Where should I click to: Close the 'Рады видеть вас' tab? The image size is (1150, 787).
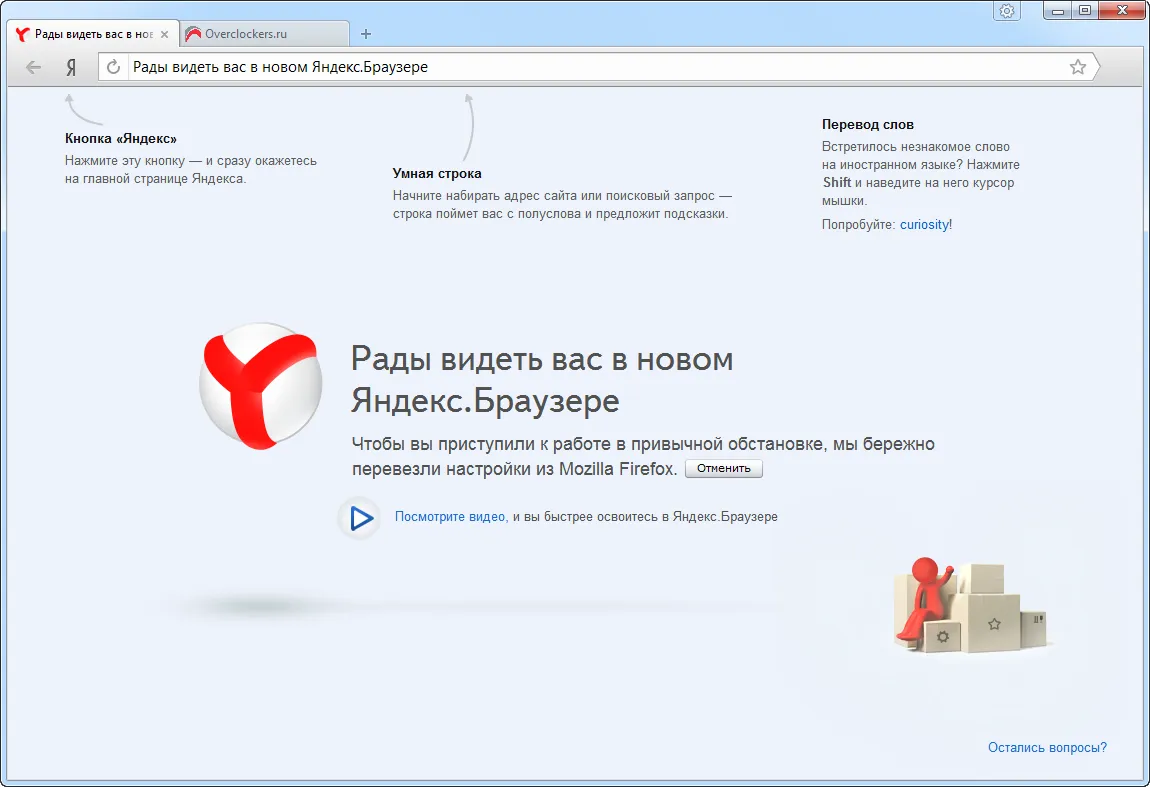pos(164,34)
